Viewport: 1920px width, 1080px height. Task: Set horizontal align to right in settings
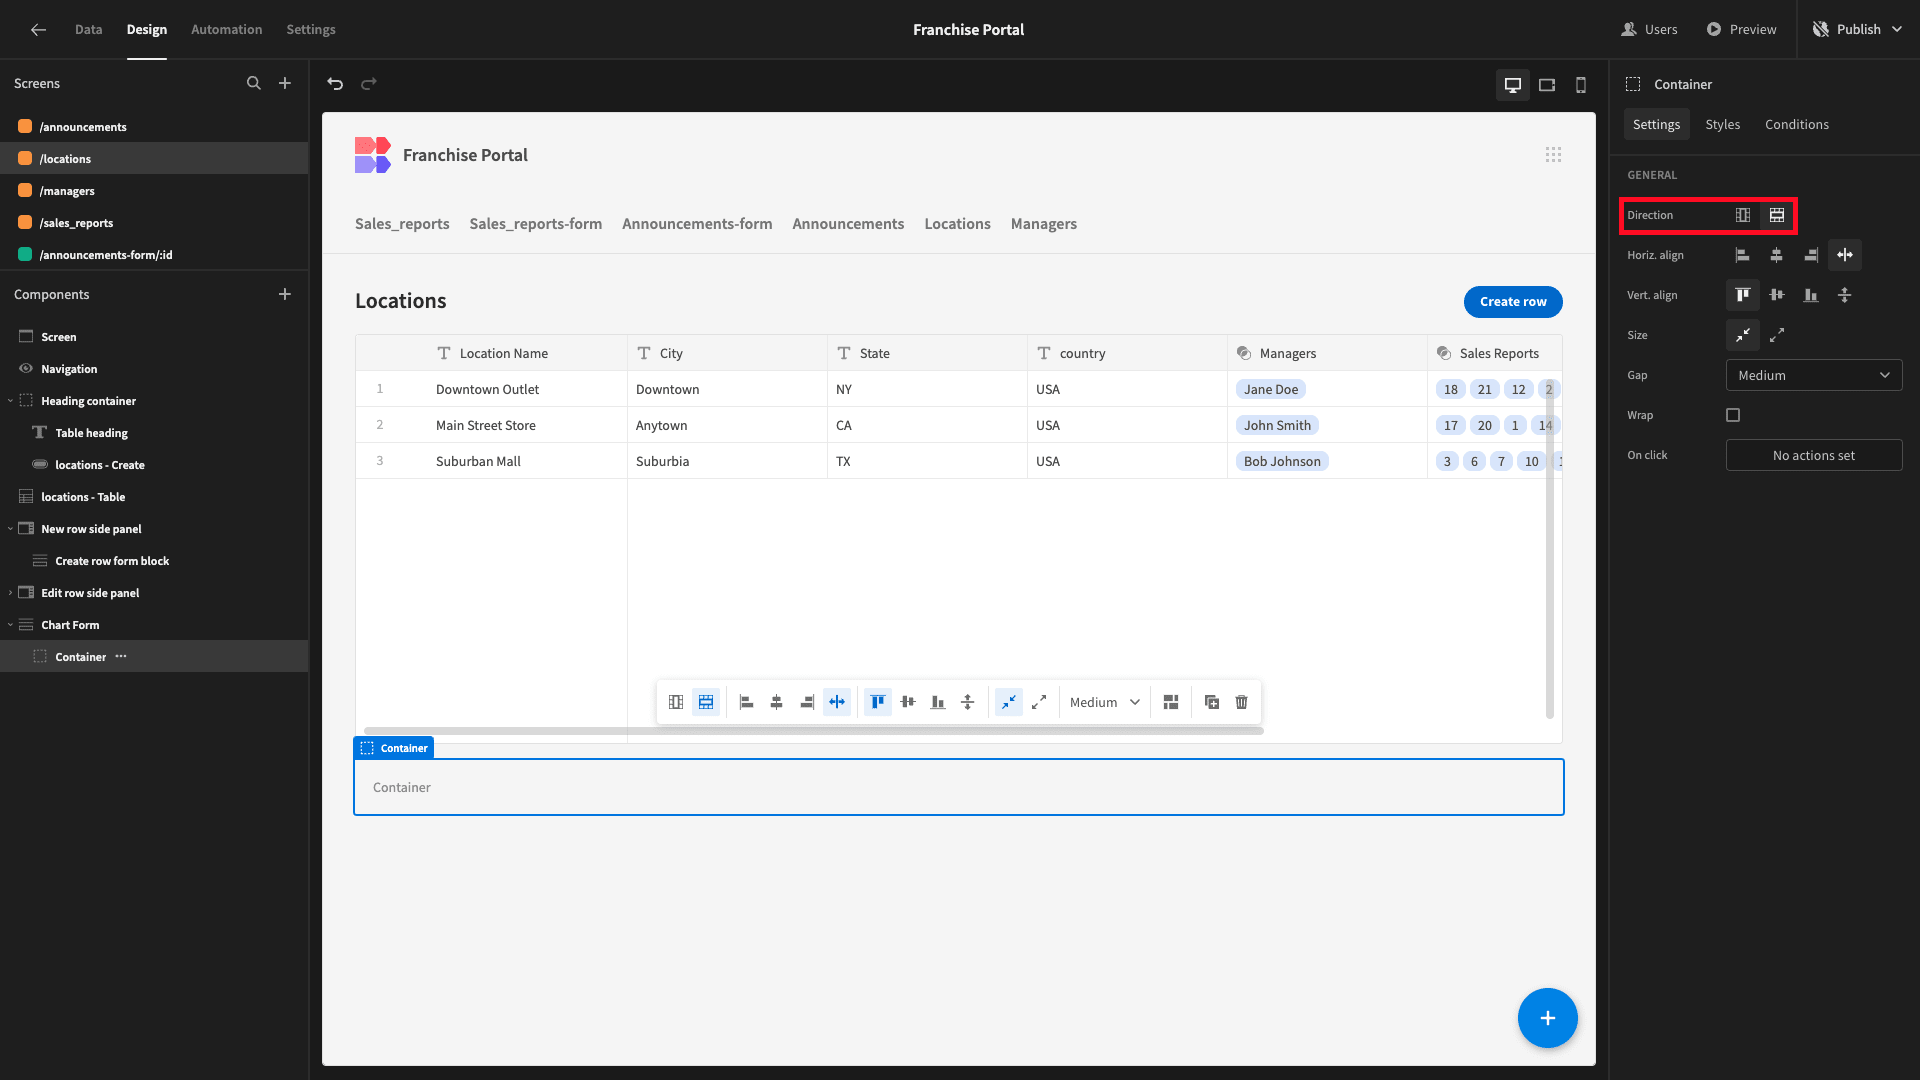1811,255
